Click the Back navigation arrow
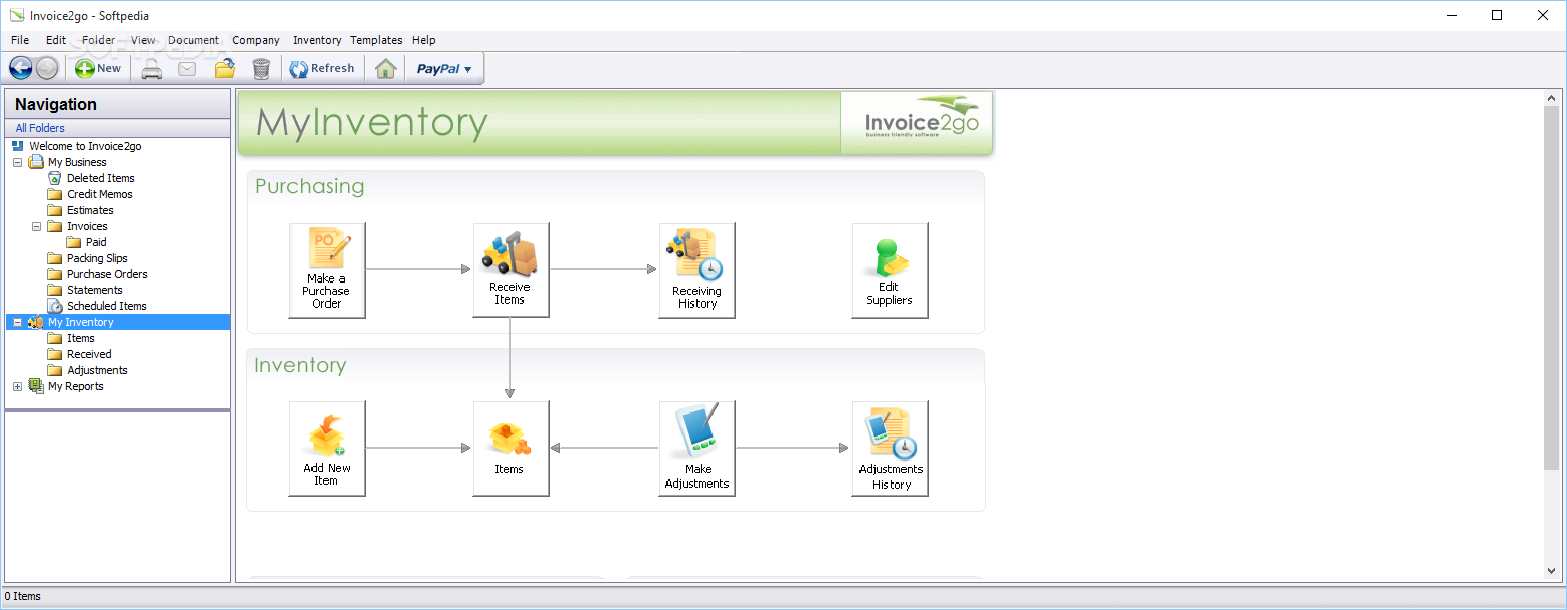Screen dimensions: 1567x610 click(x=21, y=68)
